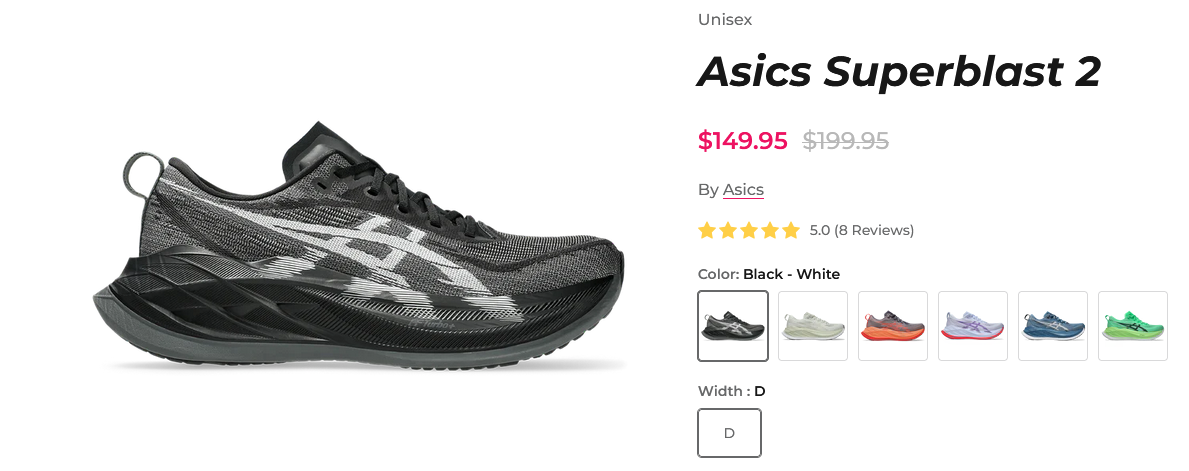Open the large black shoe product image
Viewport: 1189px width, 471px height.
(x=359, y=246)
